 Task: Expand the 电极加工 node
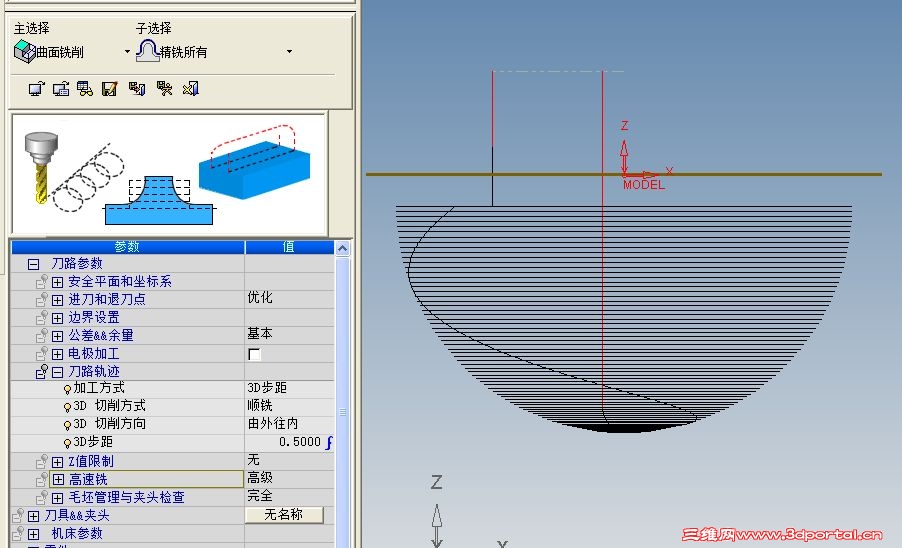pos(58,354)
